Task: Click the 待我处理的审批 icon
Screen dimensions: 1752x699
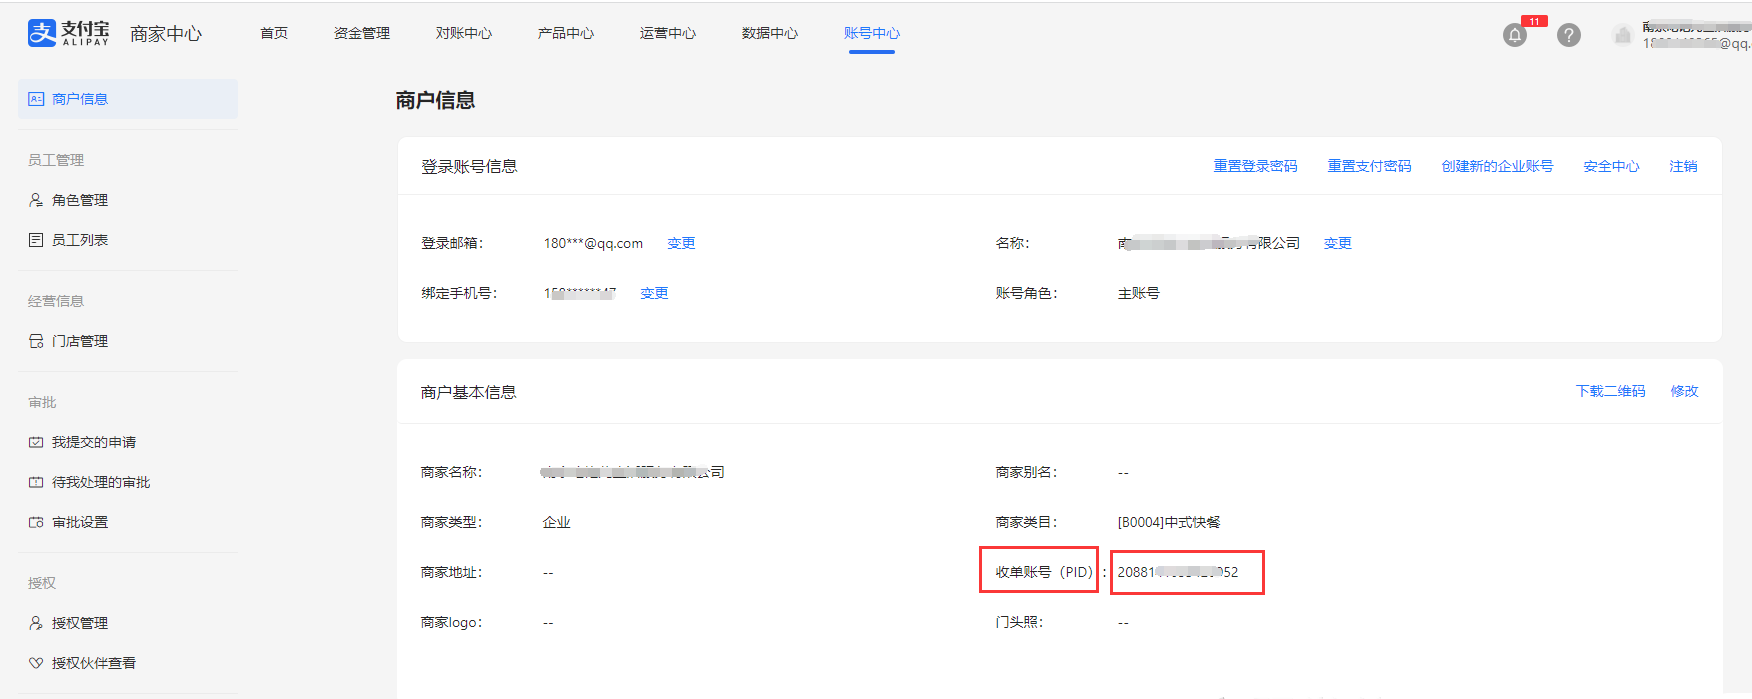Action: coord(36,482)
